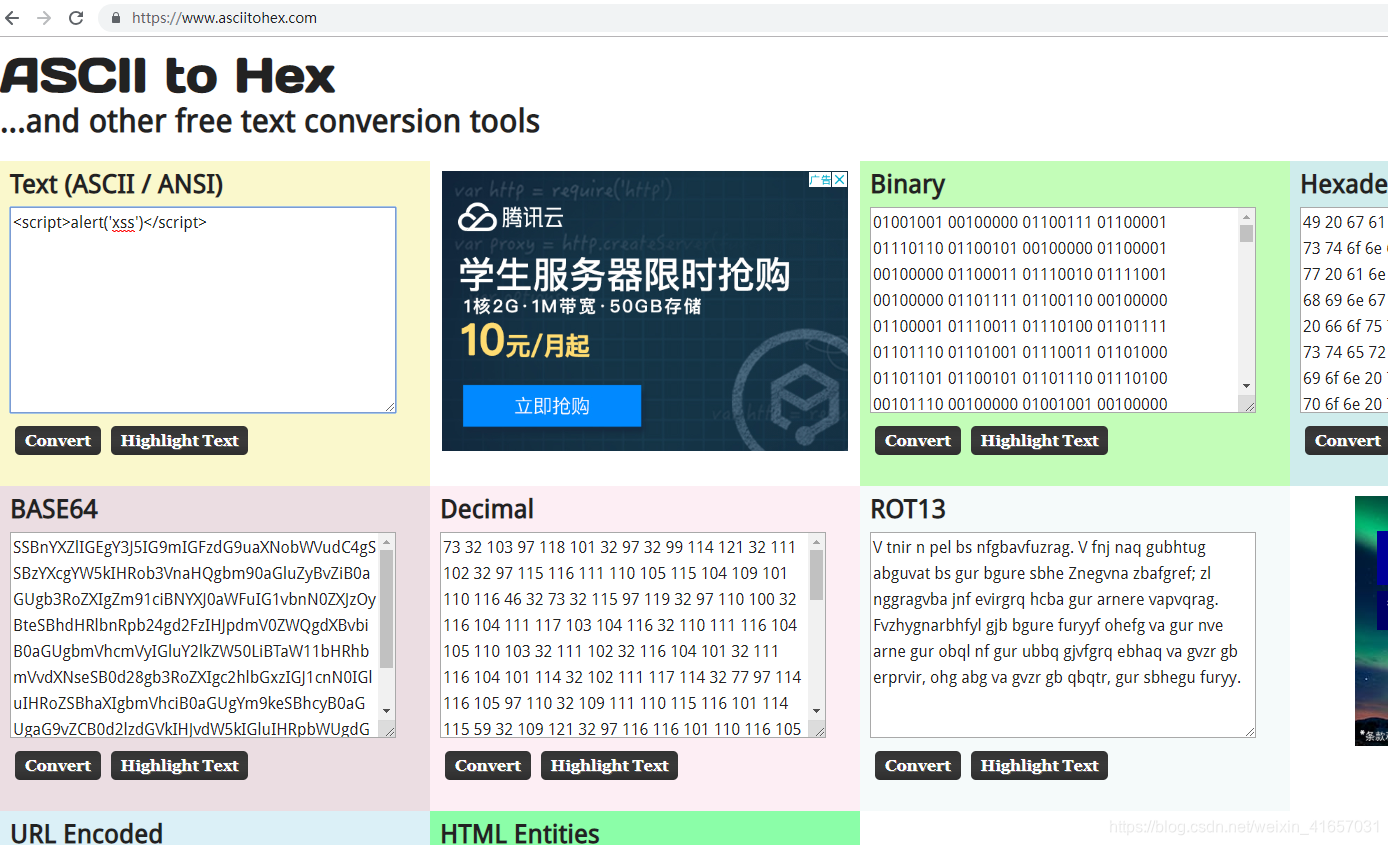The image size is (1388, 845).
Task: Click the resize grip of the ROT13 box
Action: point(1249,731)
